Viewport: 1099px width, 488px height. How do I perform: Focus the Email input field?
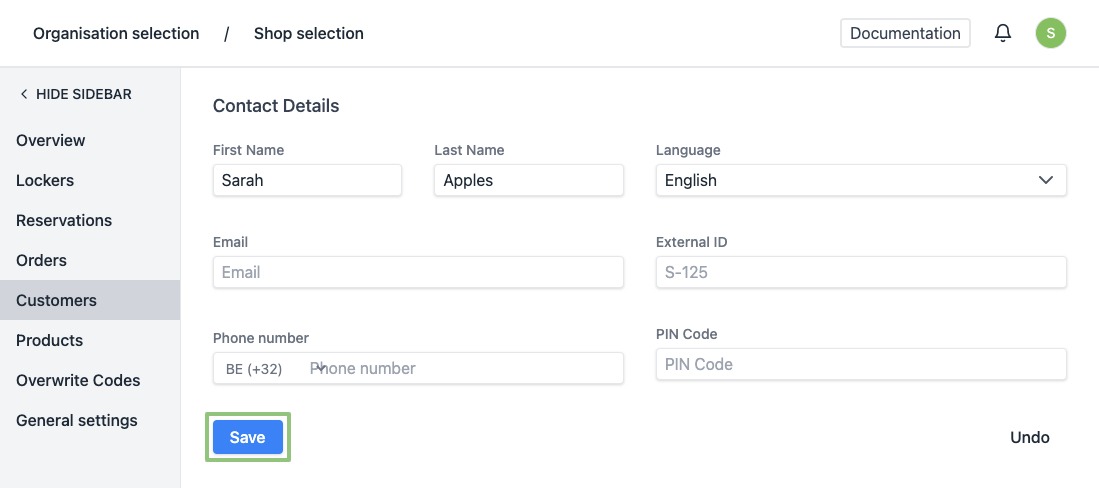tap(418, 272)
